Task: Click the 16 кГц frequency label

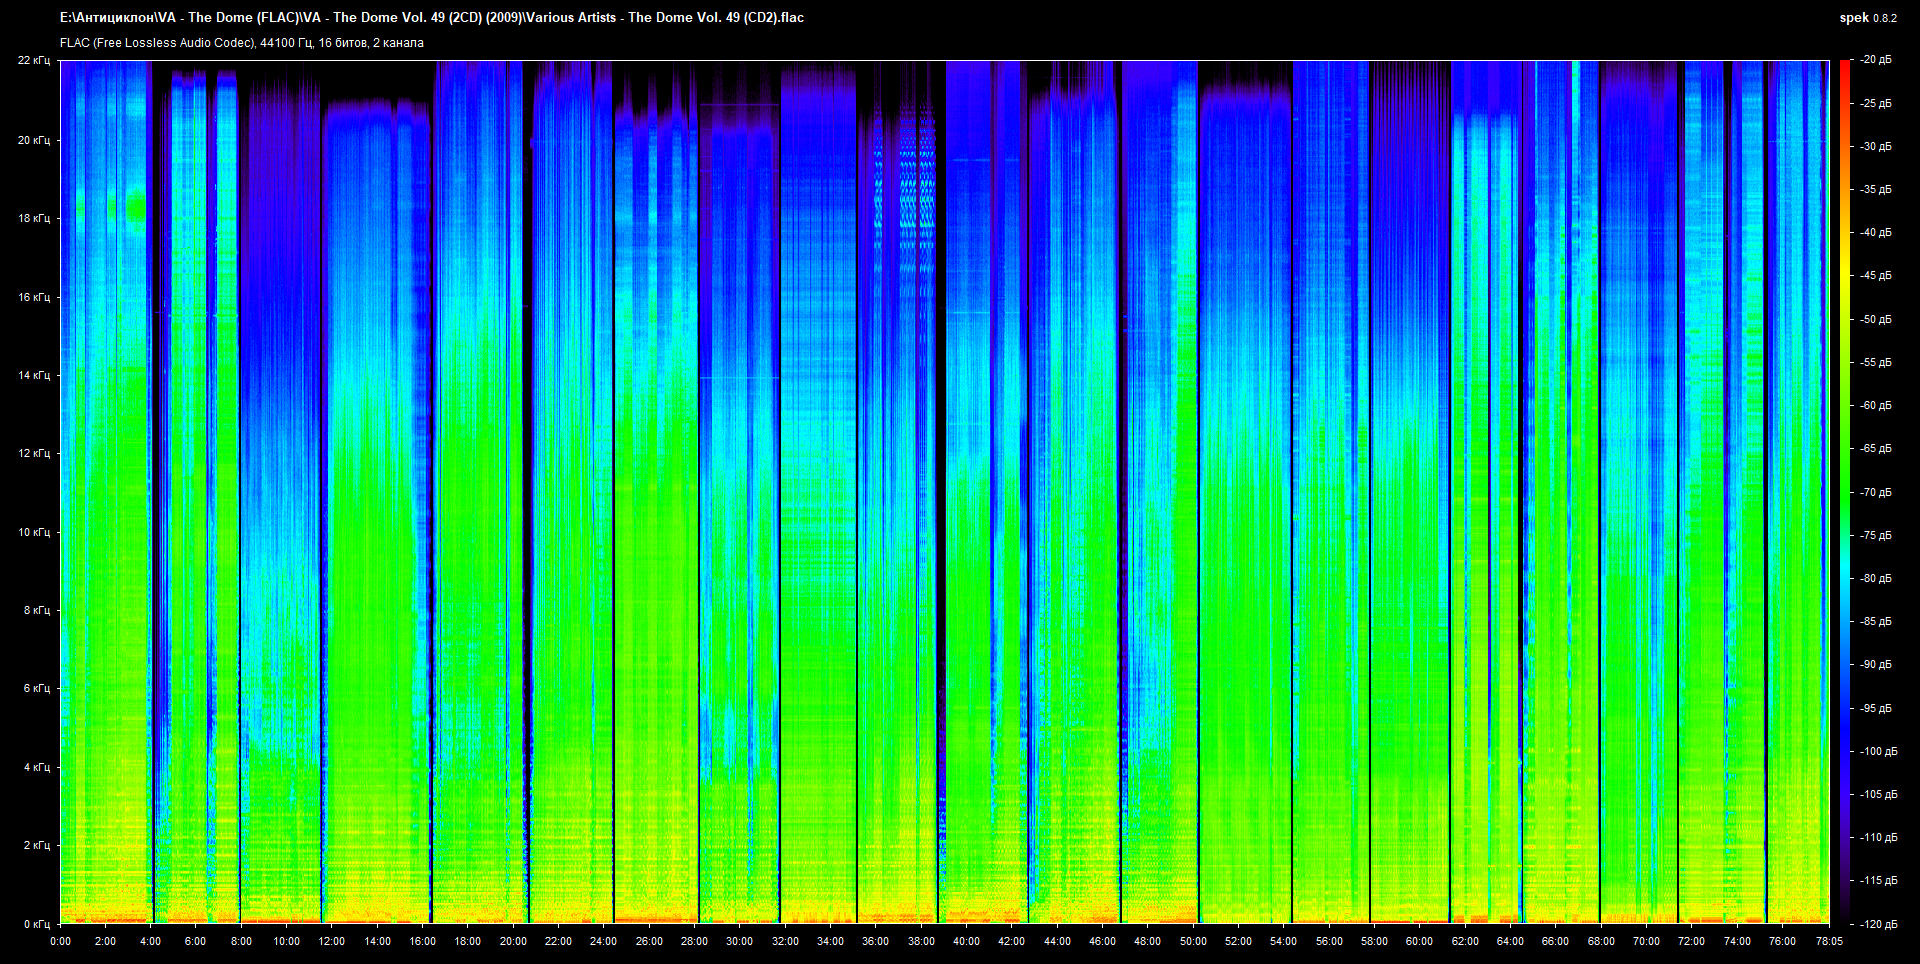Action: point(33,297)
